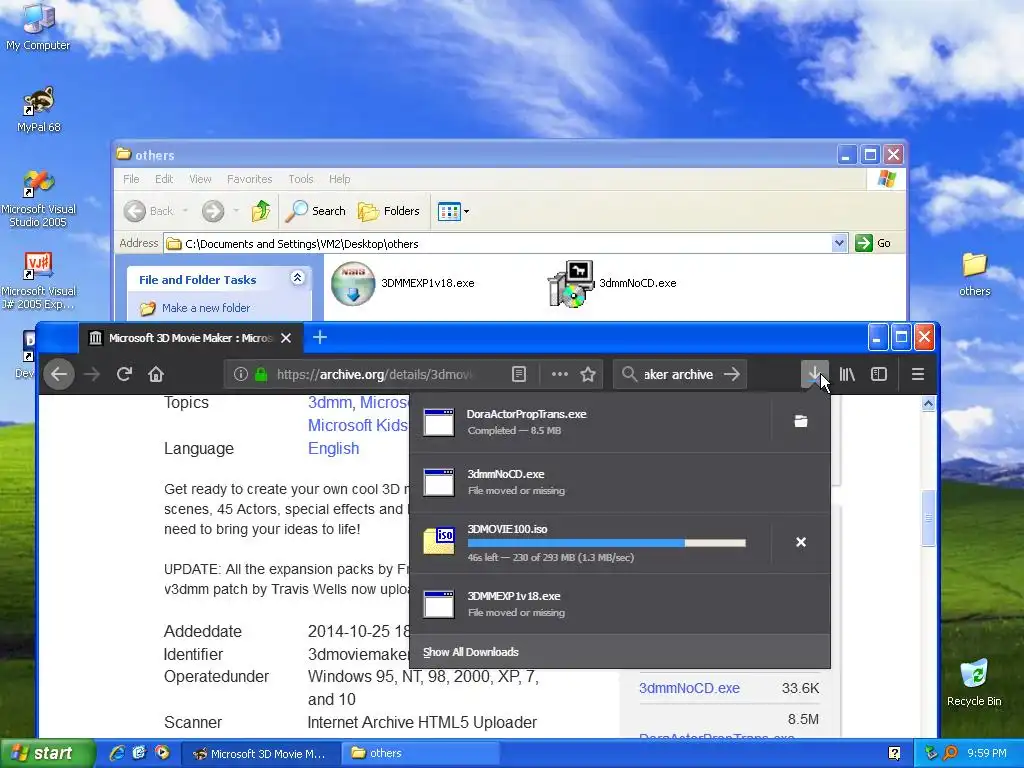Click the Explorer address path field
The image size is (1024, 768).
tap(498, 244)
